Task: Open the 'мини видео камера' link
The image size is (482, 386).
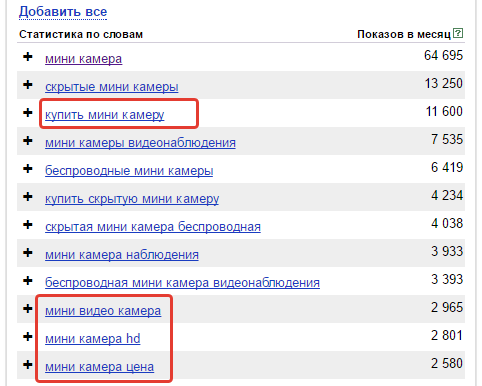Action: [103, 311]
